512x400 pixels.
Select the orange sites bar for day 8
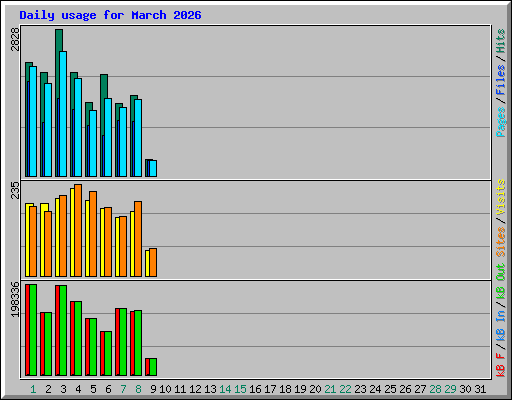tap(138, 239)
